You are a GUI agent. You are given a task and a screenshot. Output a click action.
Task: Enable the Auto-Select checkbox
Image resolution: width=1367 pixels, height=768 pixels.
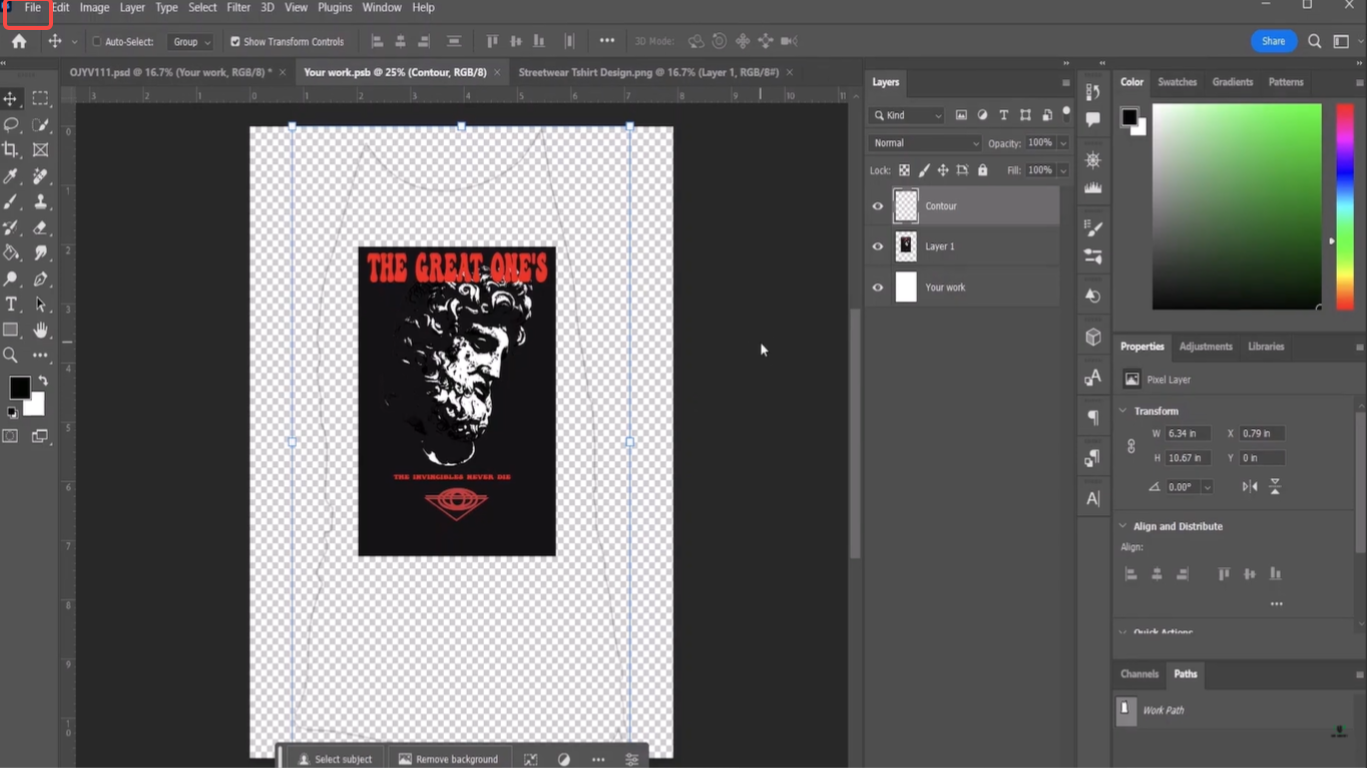point(97,42)
